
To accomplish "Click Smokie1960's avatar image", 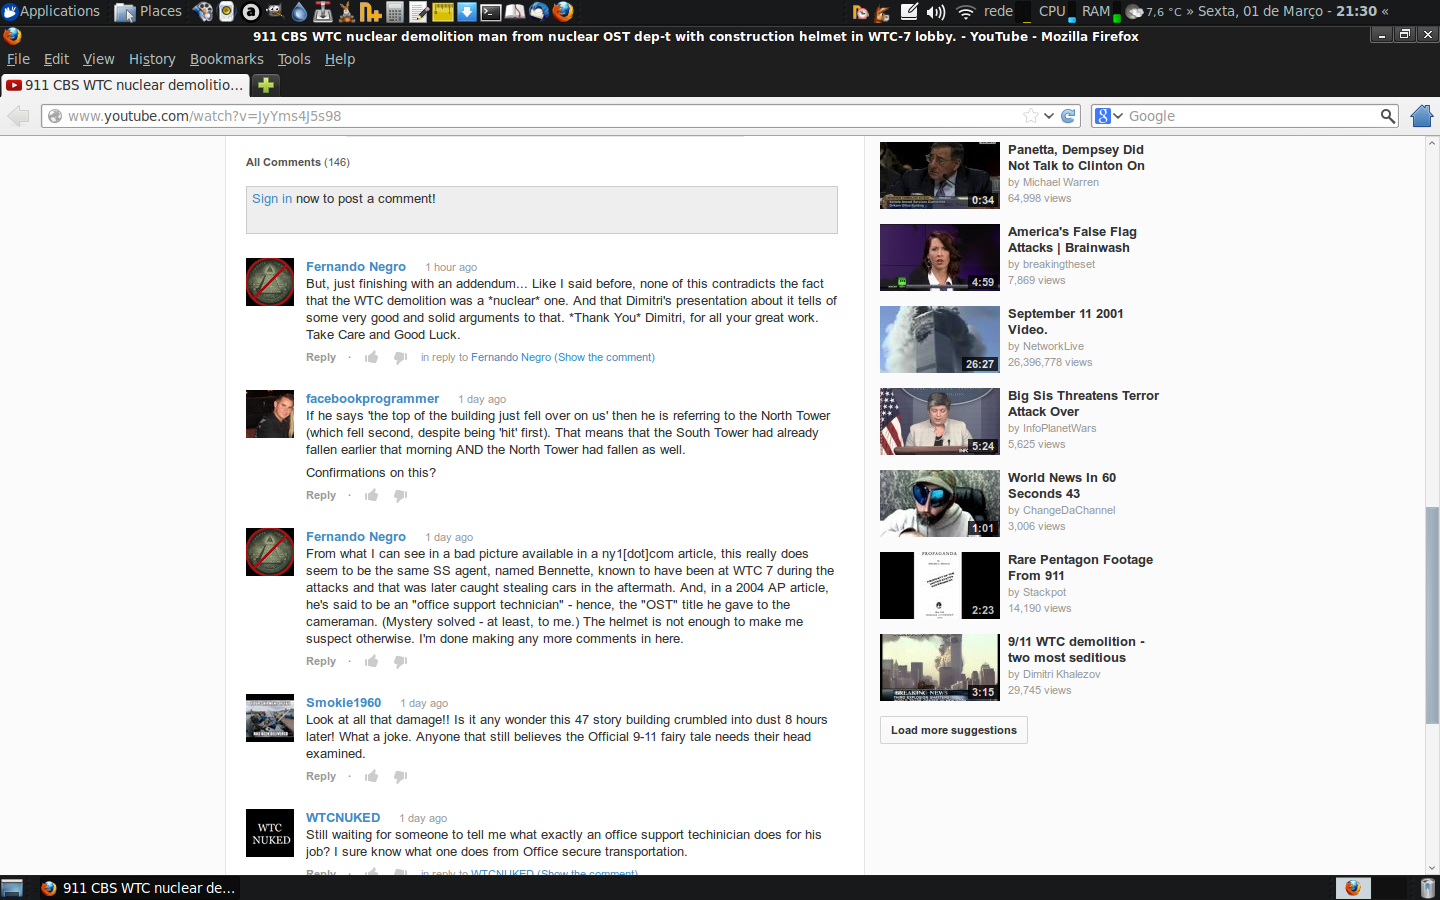I will 270,718.
